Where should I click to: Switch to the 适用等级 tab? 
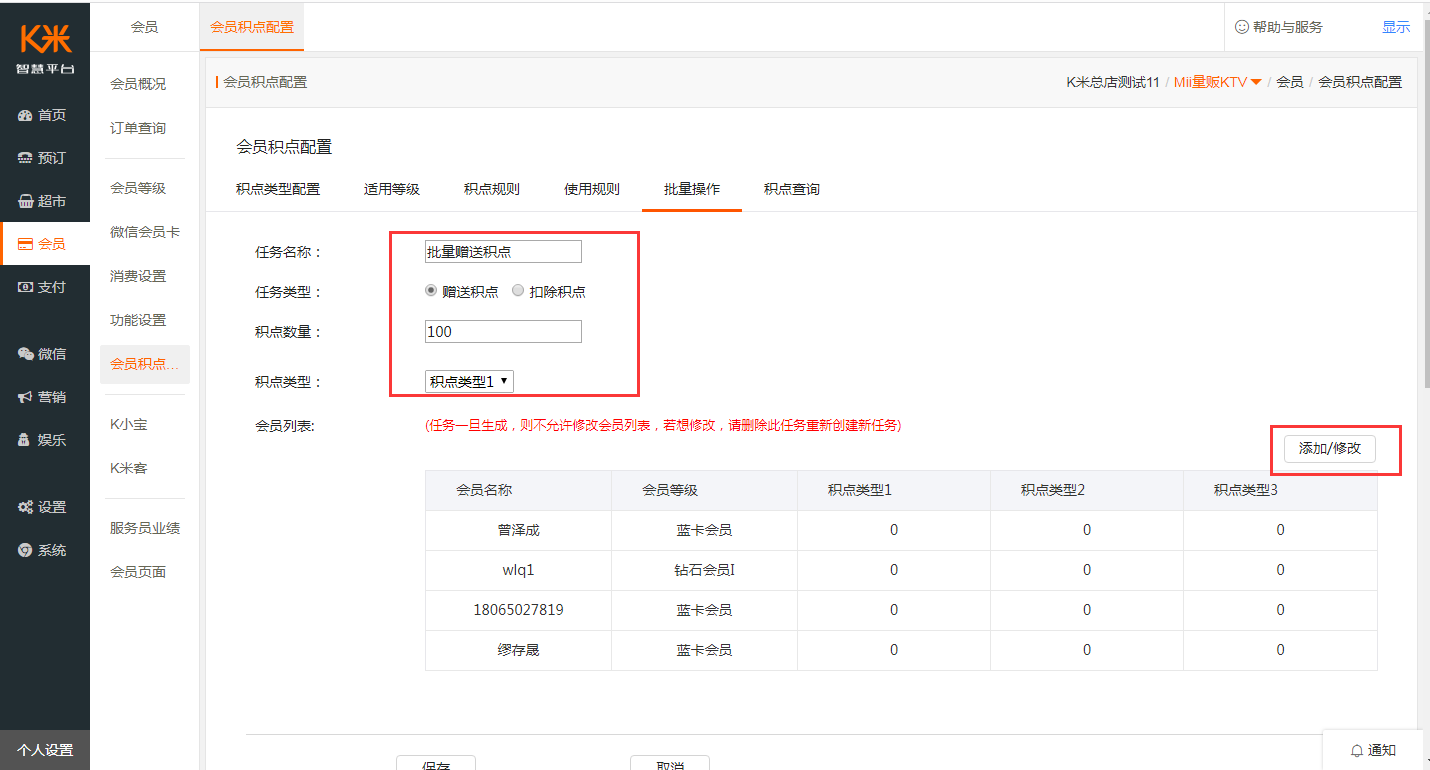click(392, 189)
